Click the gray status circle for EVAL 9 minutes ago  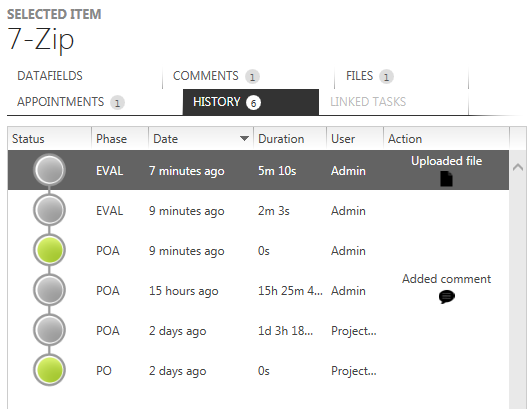tap(49, 210)
